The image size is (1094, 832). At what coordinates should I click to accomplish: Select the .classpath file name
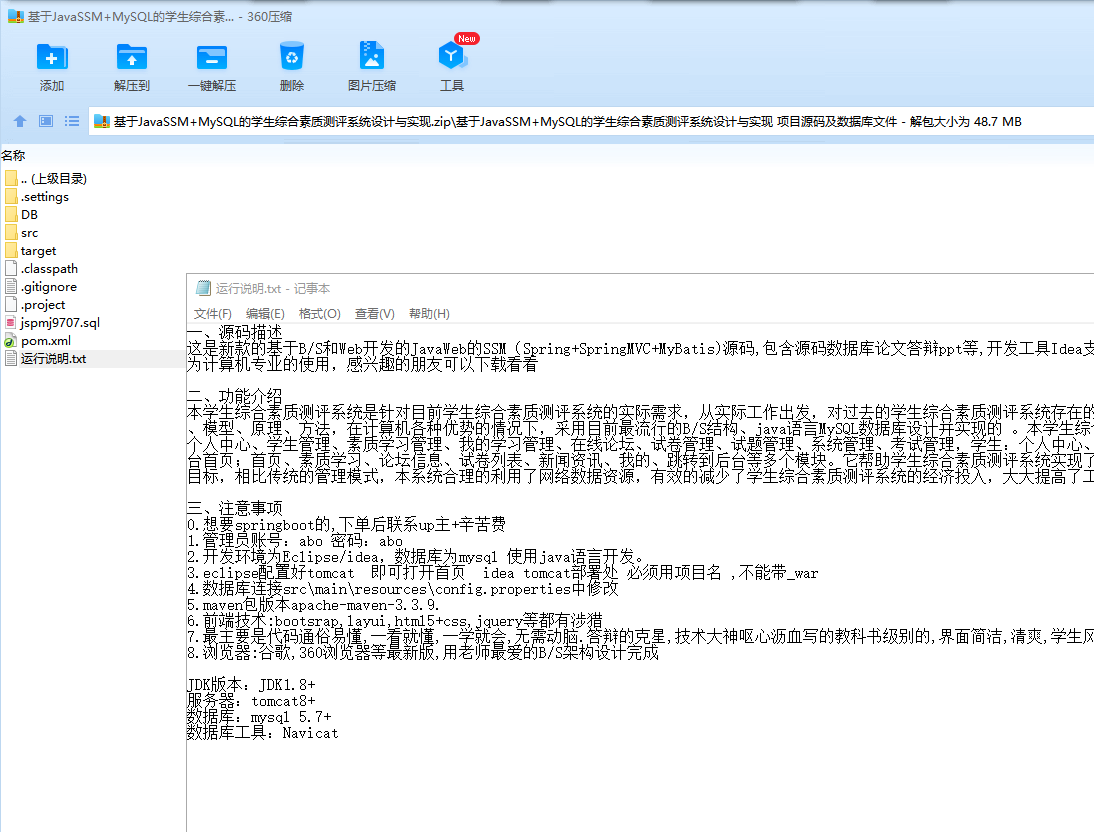[x=49, y=269]
